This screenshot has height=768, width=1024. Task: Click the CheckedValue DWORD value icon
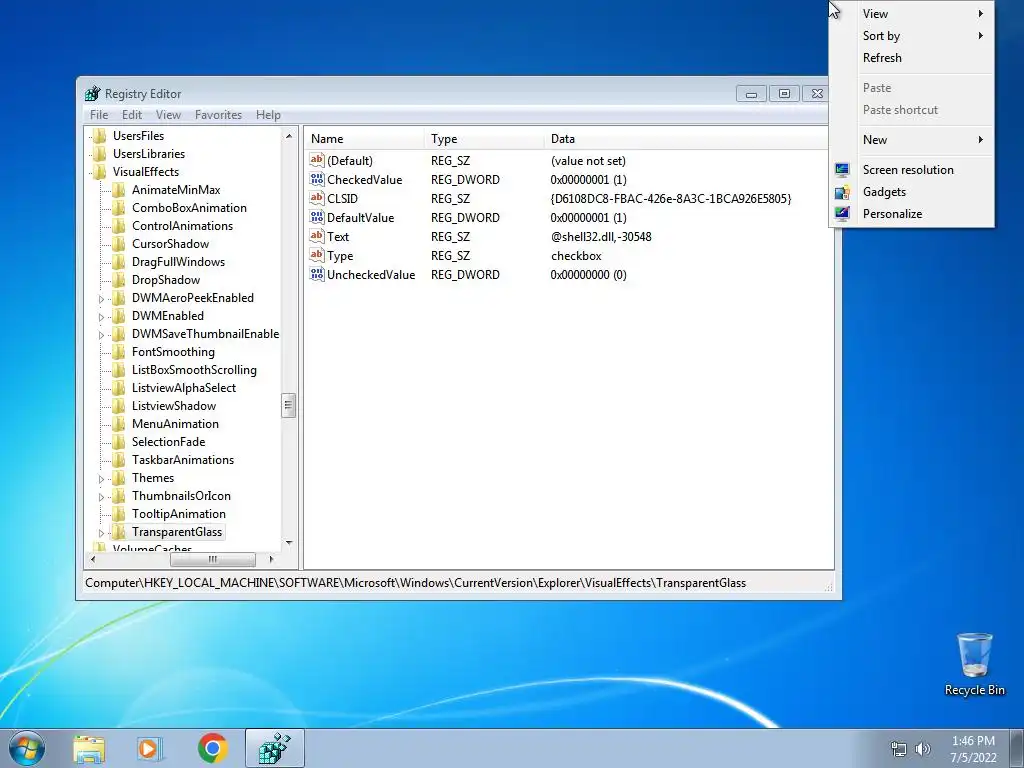(x=317, y=180)
